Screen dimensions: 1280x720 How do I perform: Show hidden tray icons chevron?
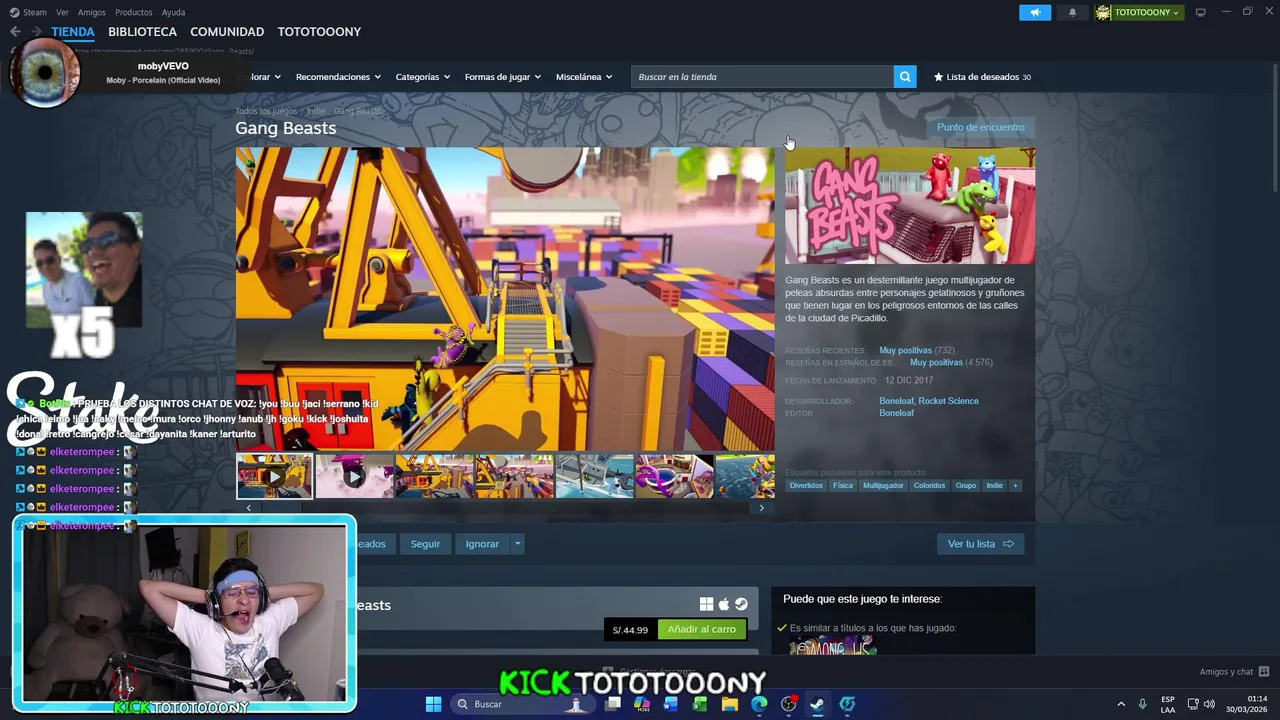(1121, 704)
